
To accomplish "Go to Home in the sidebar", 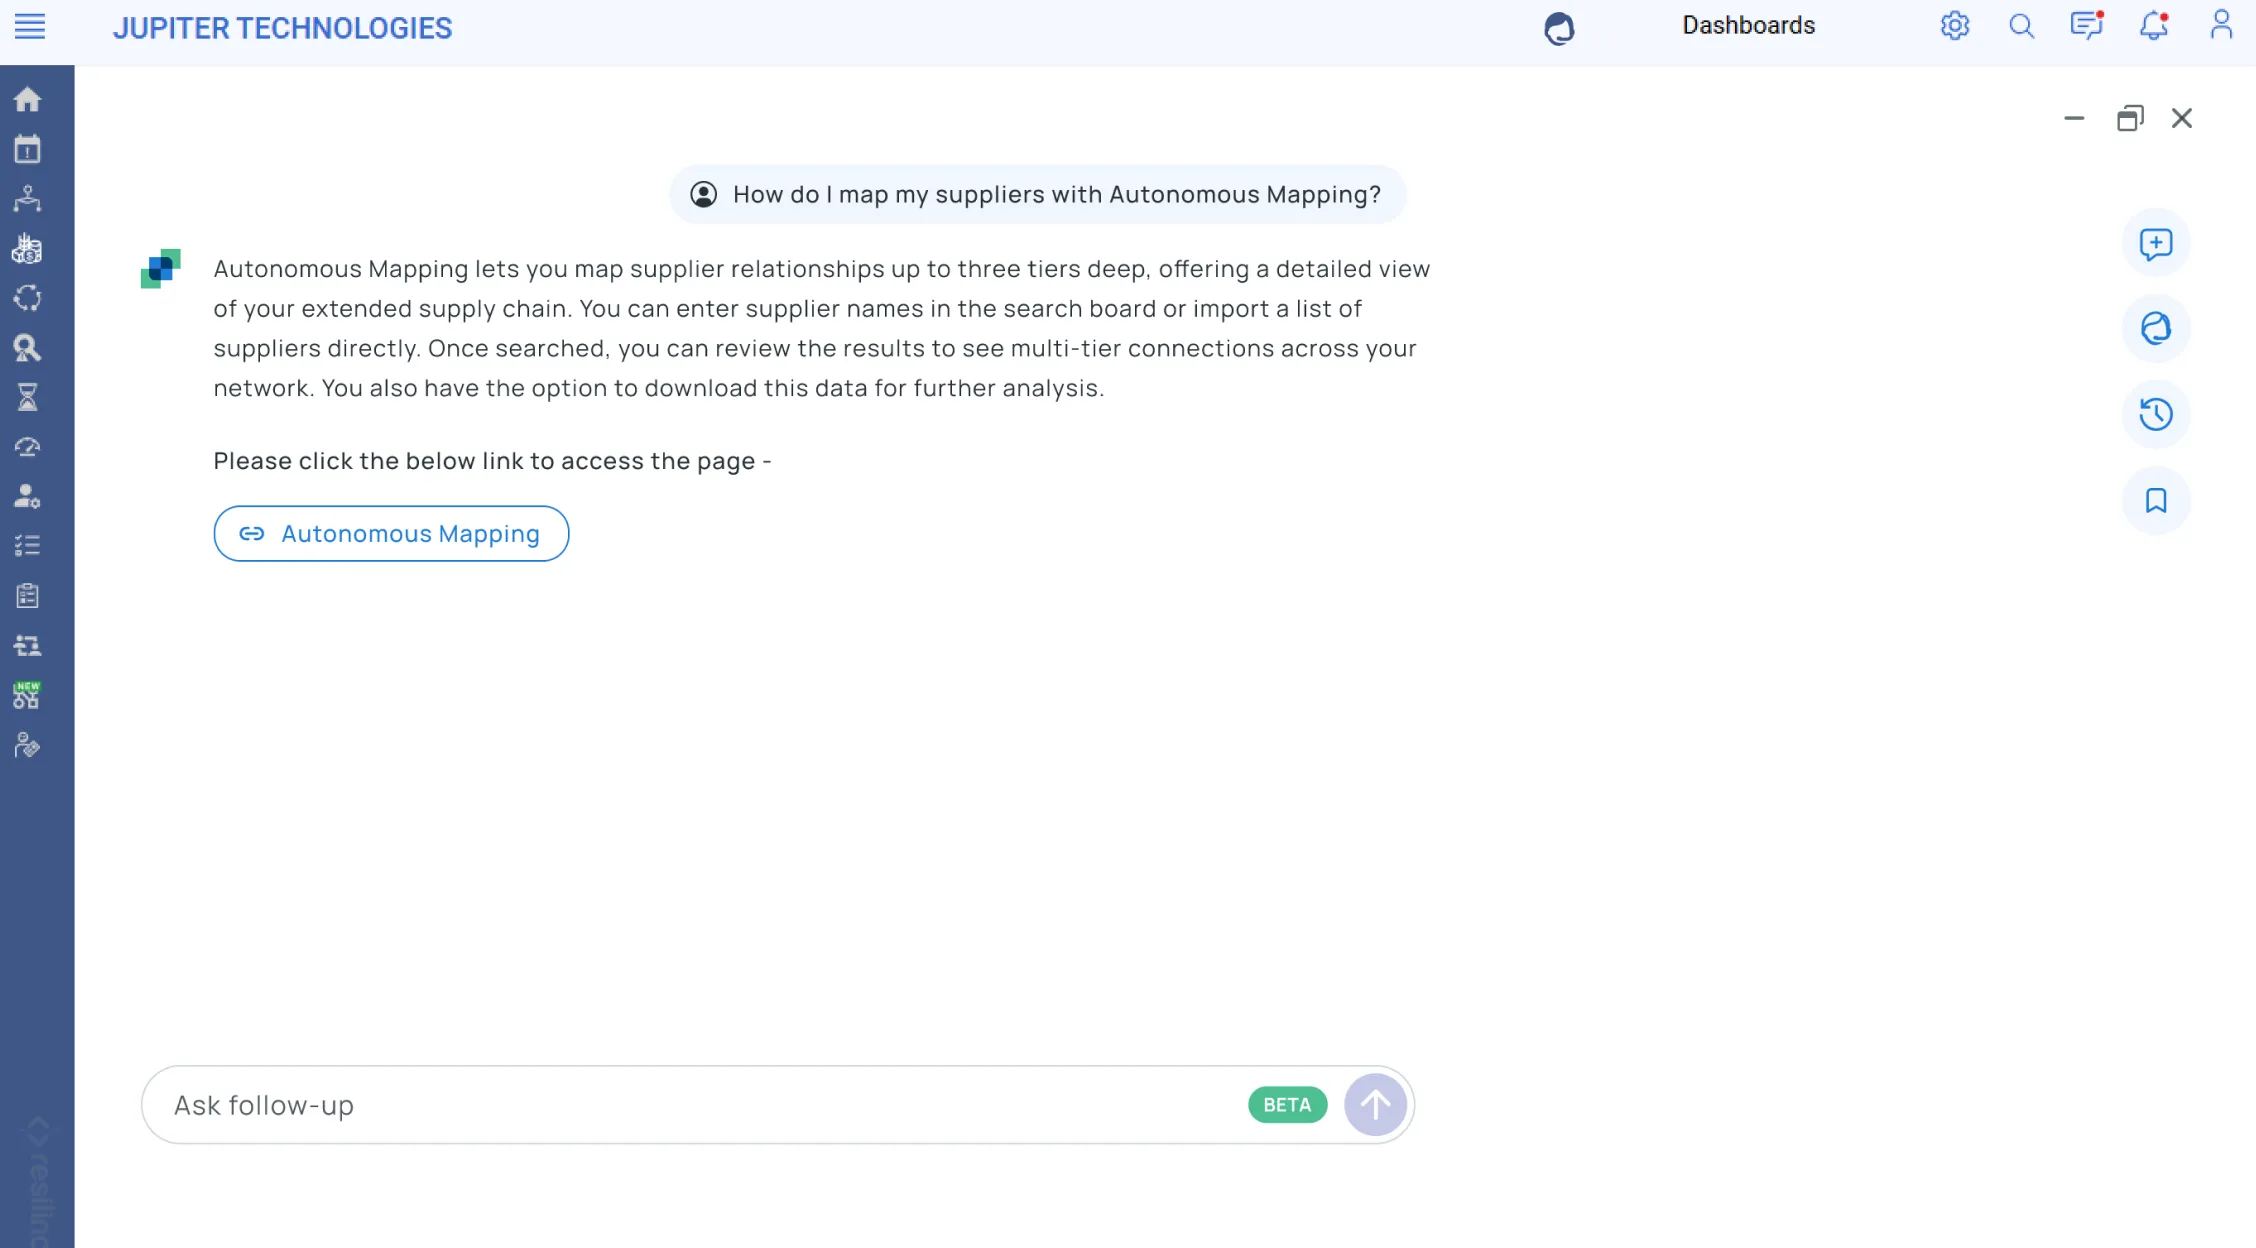I will click(27, 99).
